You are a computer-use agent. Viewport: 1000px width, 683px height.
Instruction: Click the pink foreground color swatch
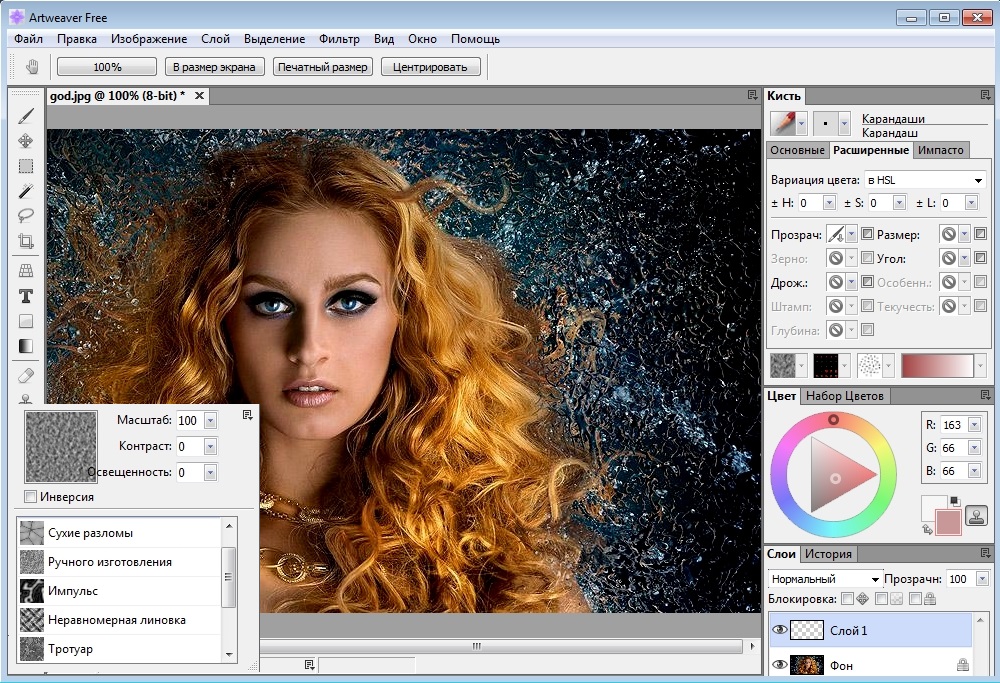pyautogui.click(x=948, y=521)
